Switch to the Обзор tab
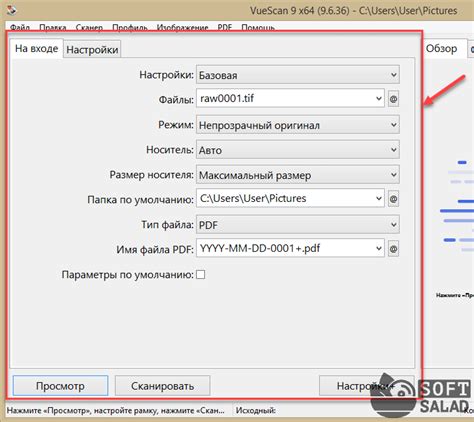The height and width of the screenshot is (422, 474). [x=442, y=49]
